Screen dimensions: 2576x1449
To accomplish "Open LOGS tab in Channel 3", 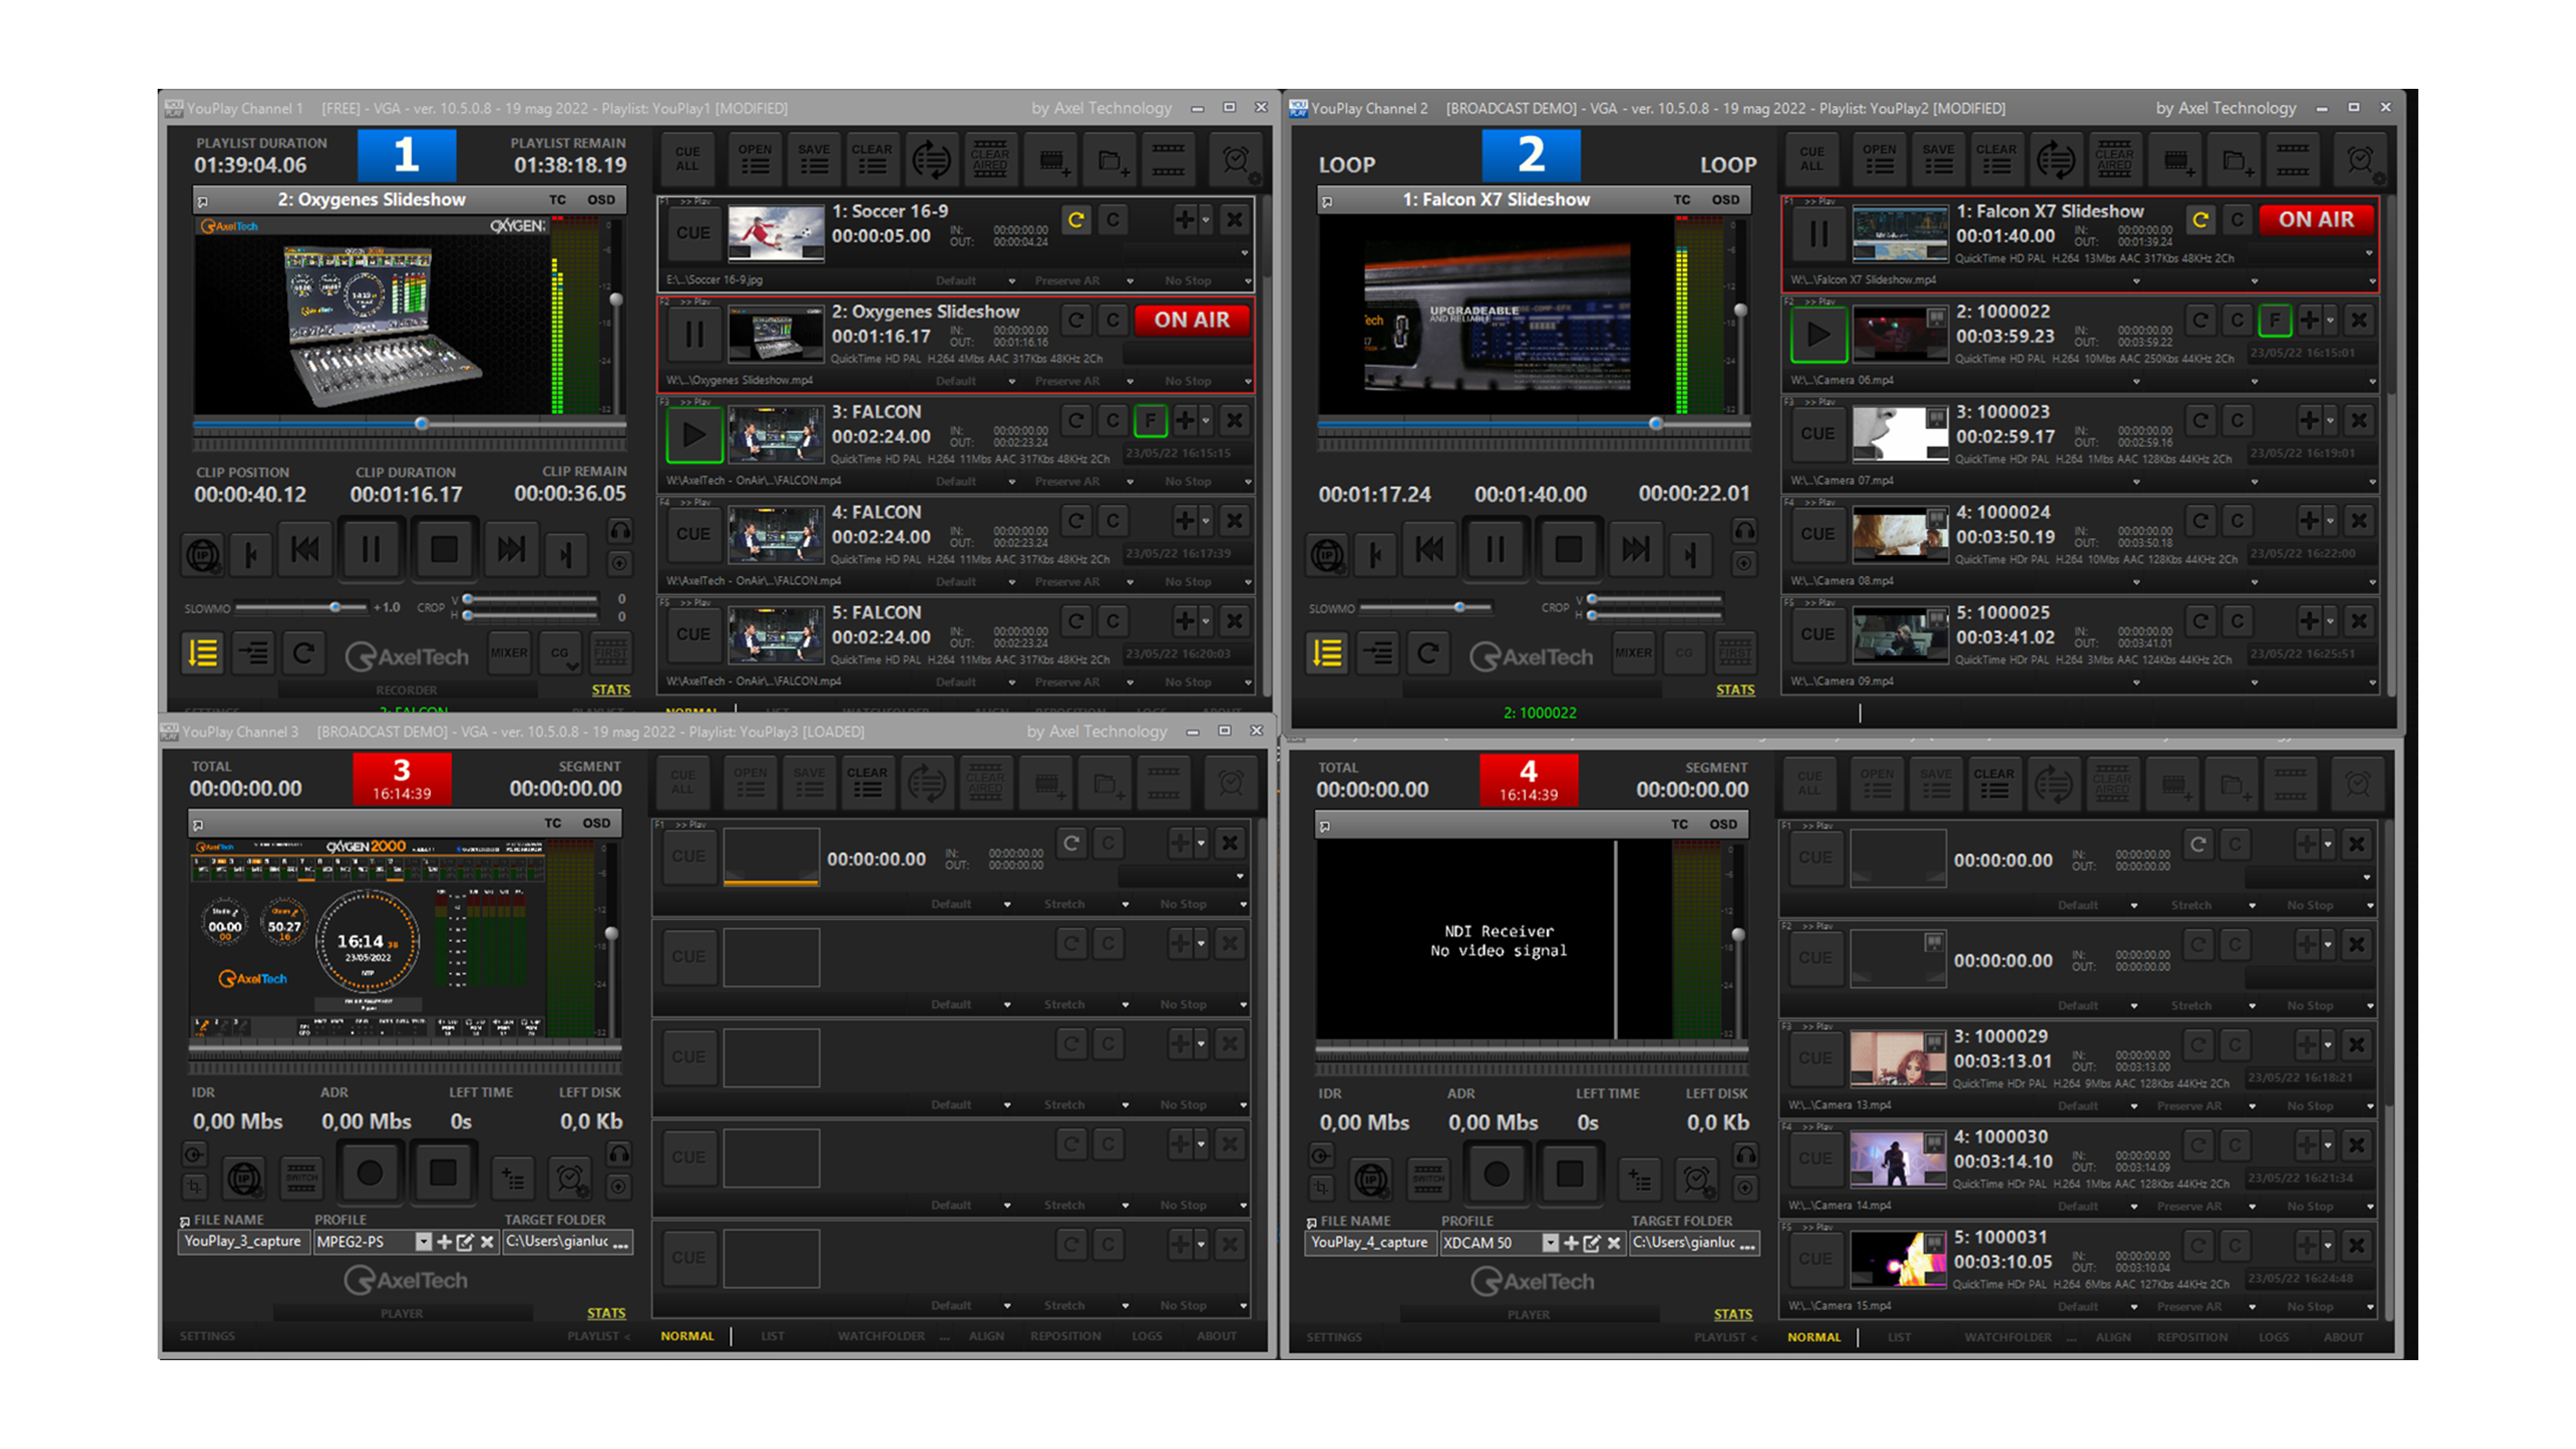I will click(1146, 1337).
